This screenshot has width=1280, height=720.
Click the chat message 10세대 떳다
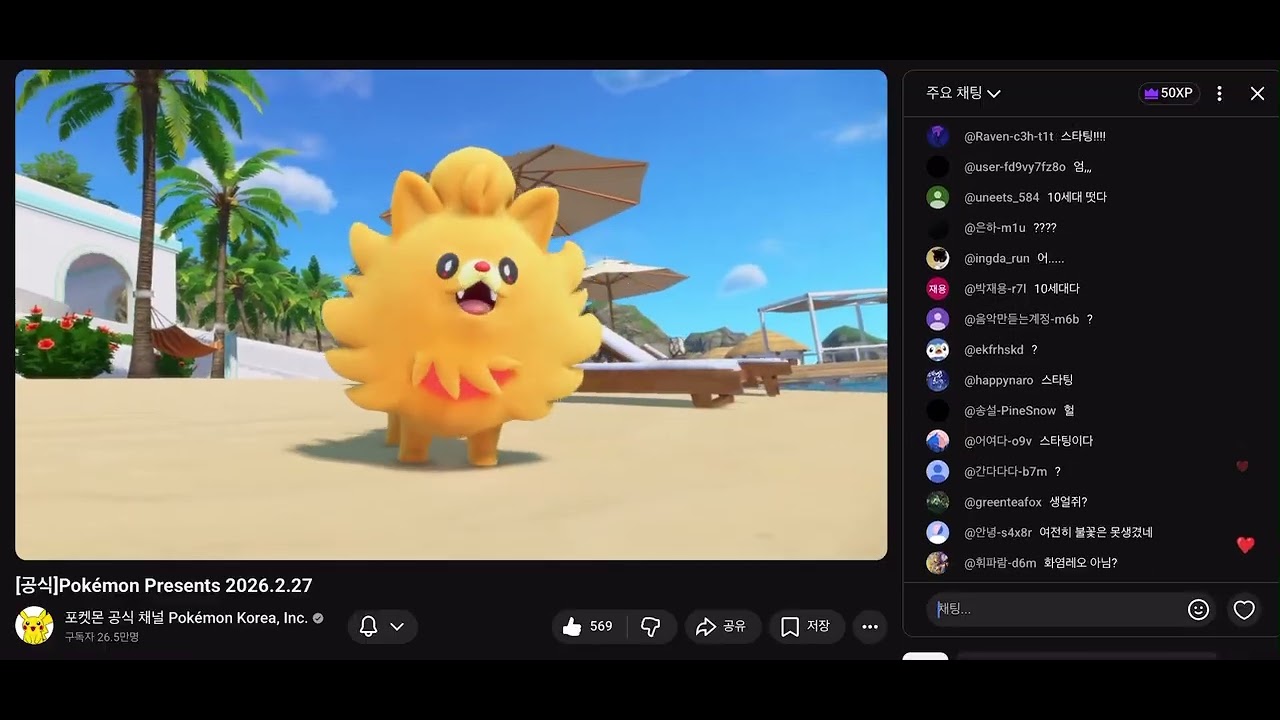1077,197
